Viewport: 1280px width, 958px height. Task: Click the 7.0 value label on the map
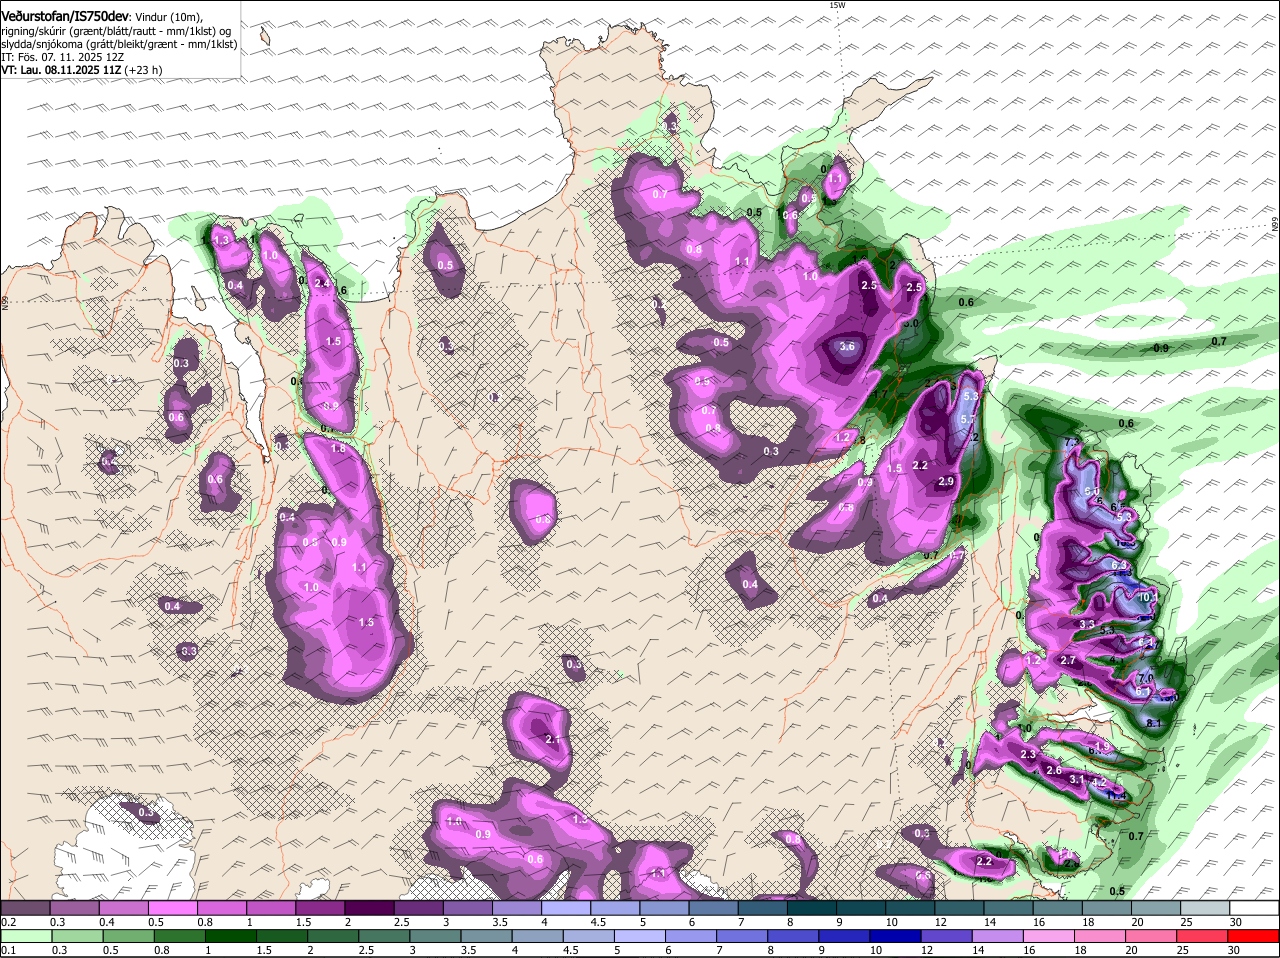[1146, 678]
